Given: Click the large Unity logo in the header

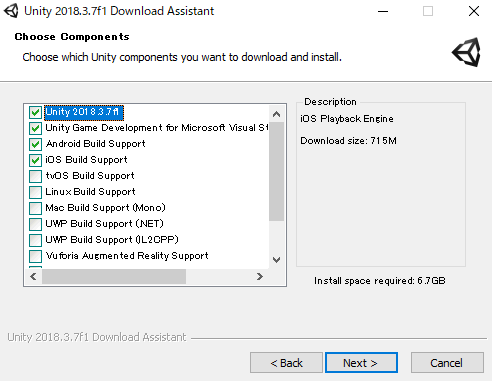Looking at the screenshot, I should [x=467, y=52].
